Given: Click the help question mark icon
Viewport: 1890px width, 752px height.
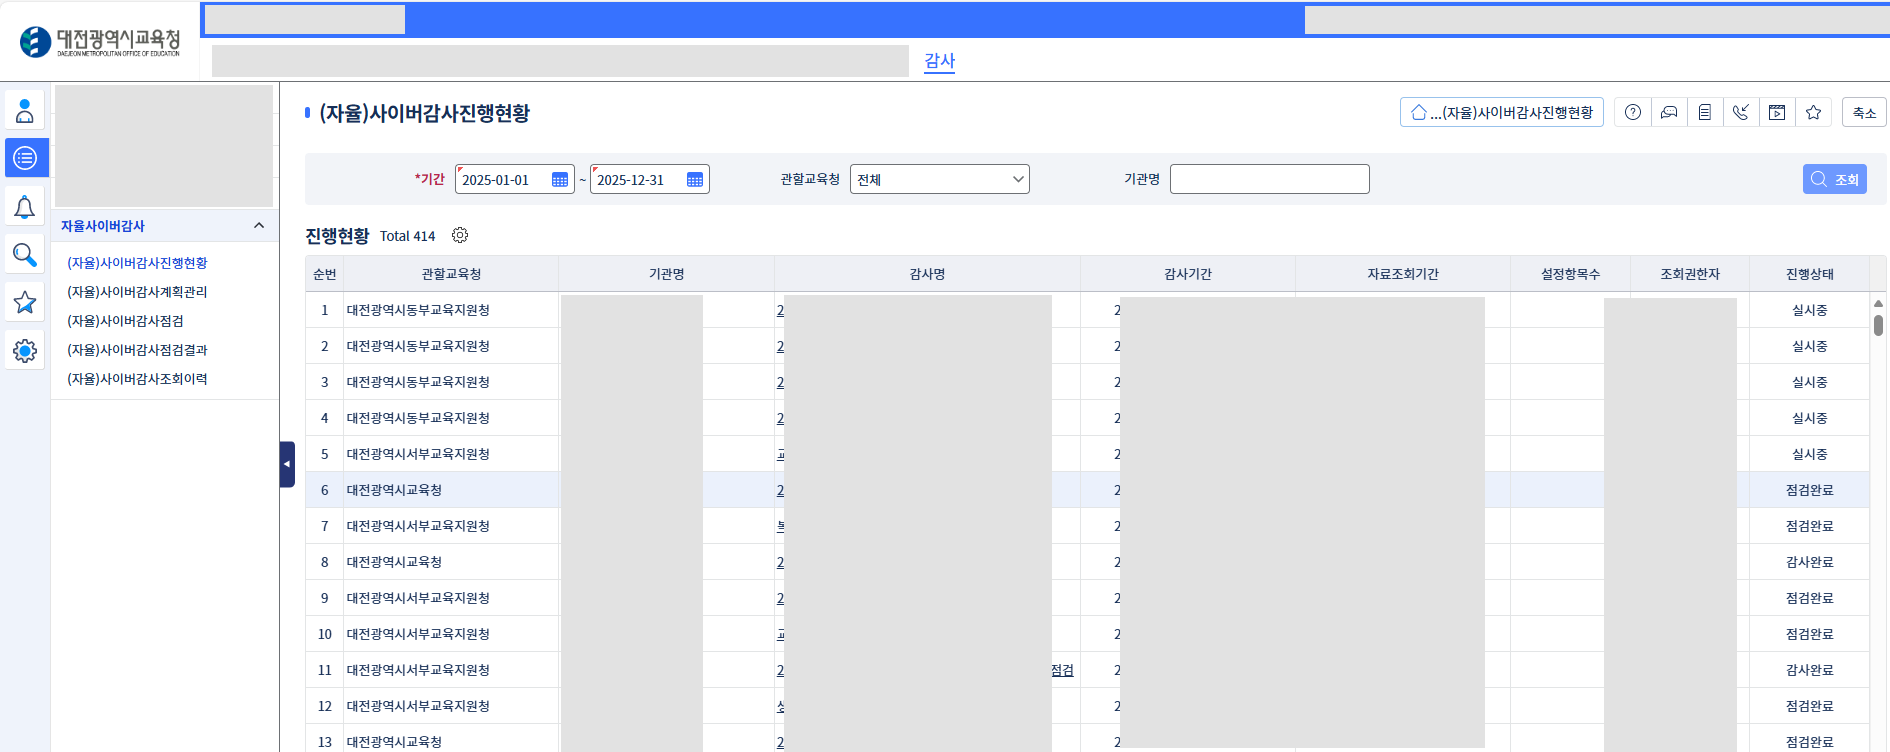Looking at the screenshot, I should tap(1633, 113).
